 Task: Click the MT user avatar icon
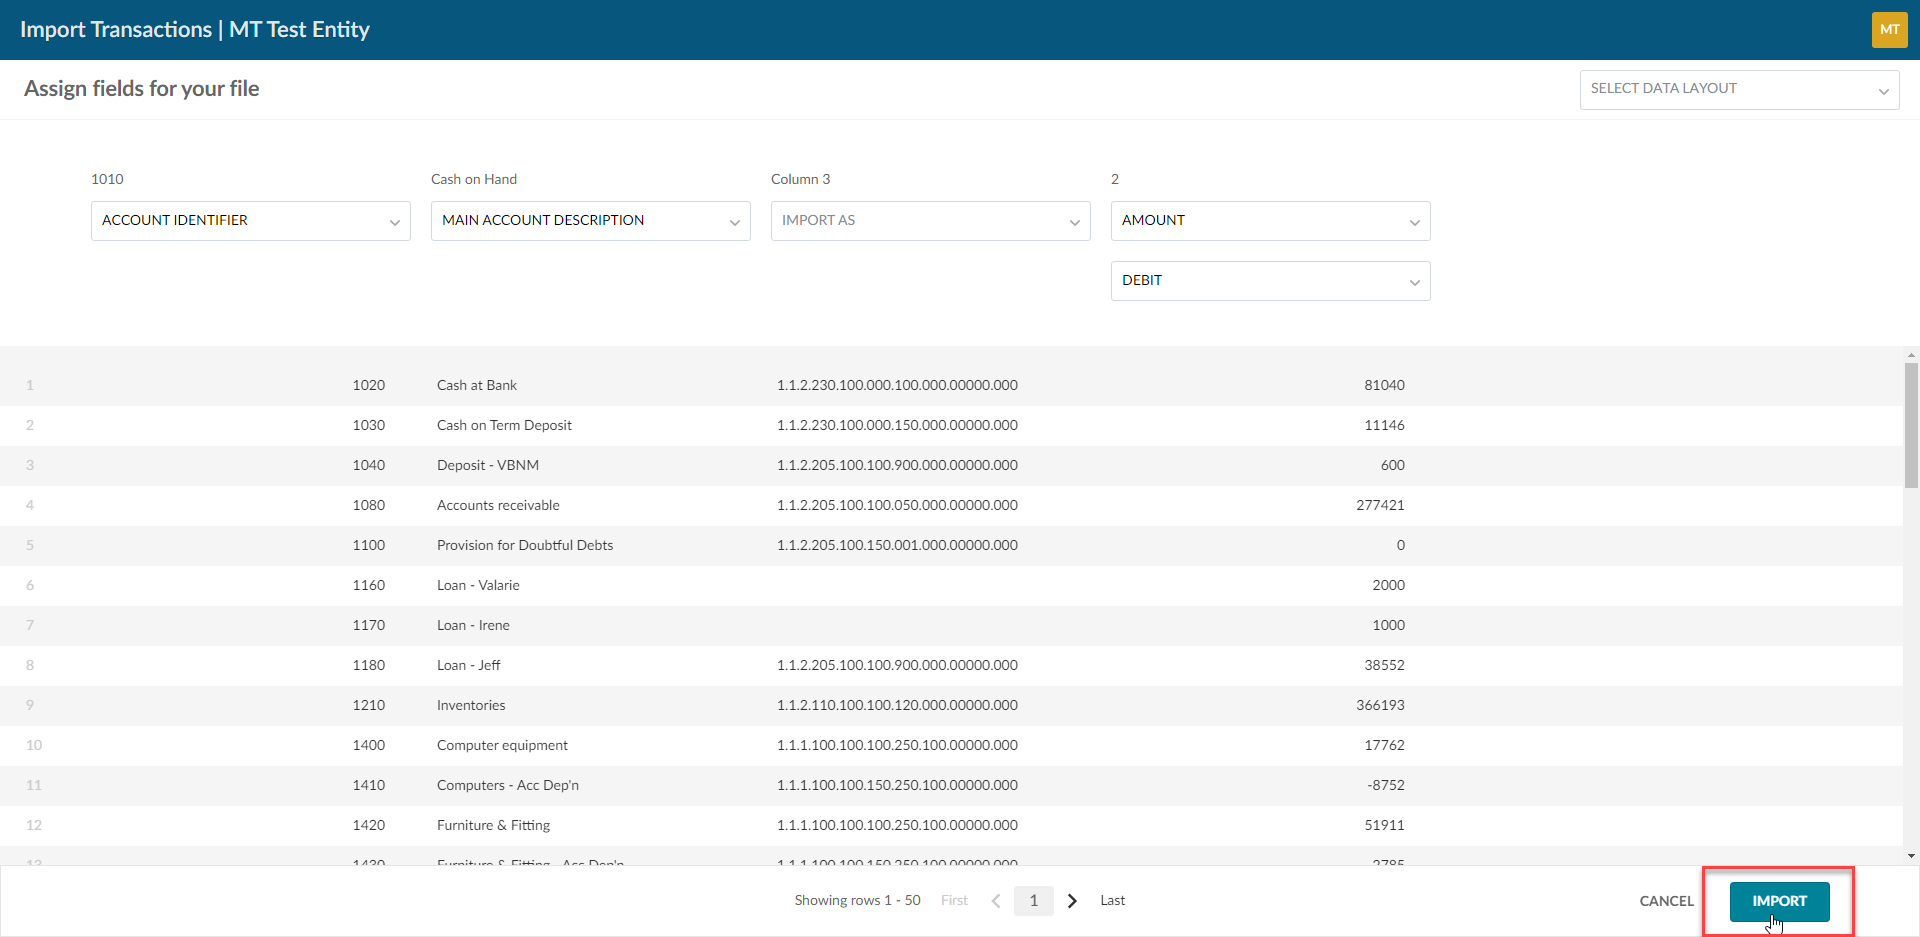[1889, 30]
